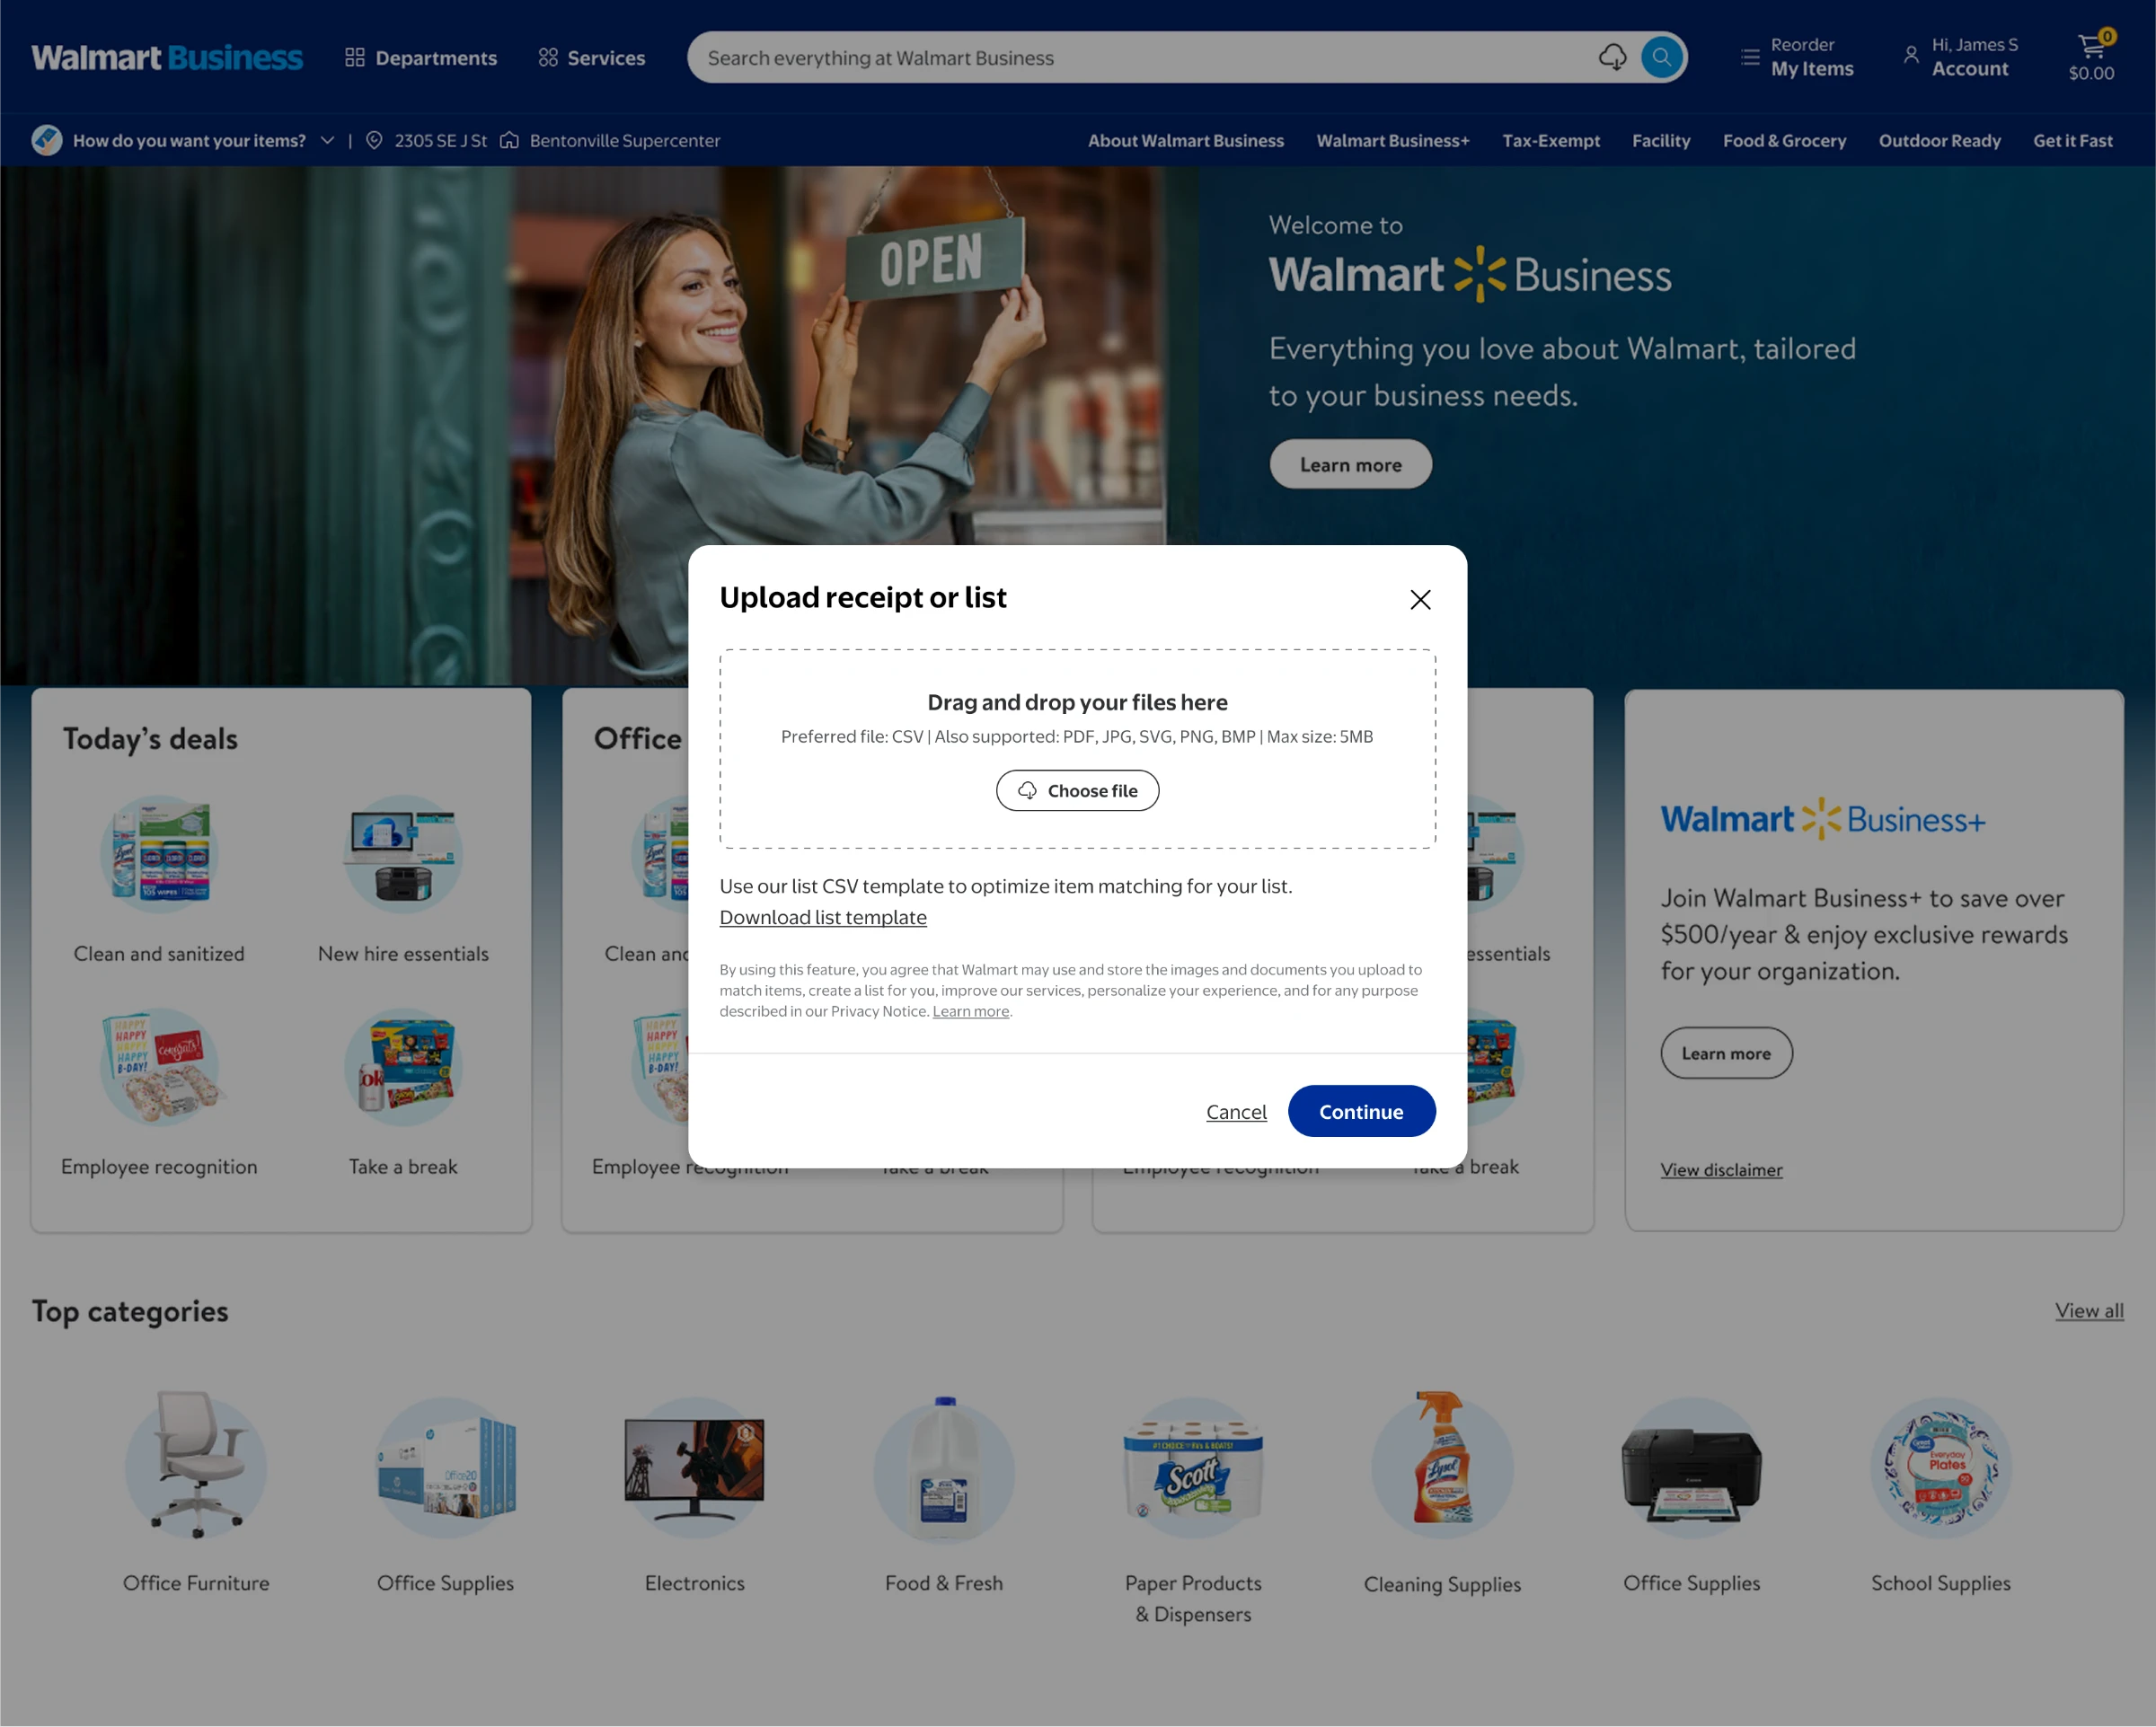Click the Reorder list icon
The width and height of the screenshot is (2156, 1727).
pos(1749,57)
